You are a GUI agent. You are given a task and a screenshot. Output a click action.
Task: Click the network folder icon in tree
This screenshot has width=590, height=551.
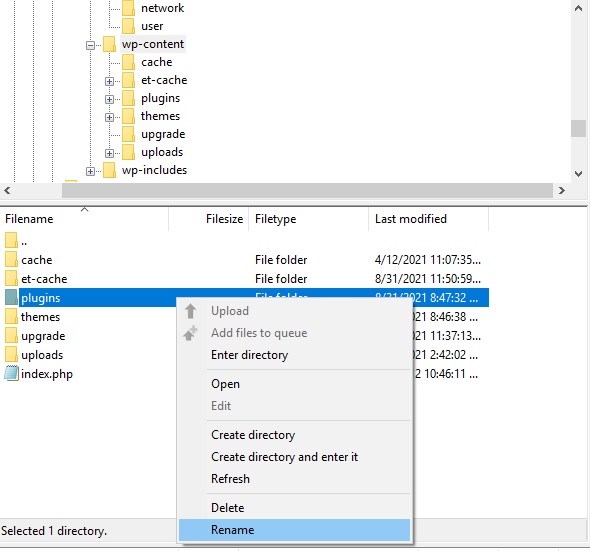[x=128, y=8]
